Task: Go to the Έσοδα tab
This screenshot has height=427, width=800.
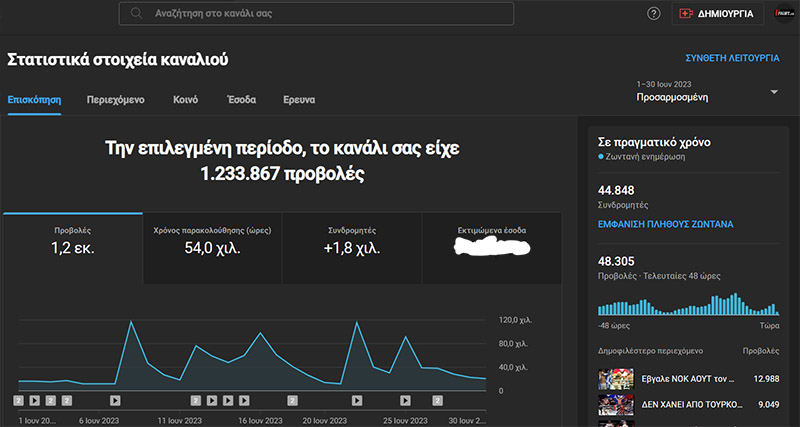Action: coord(241,100)
